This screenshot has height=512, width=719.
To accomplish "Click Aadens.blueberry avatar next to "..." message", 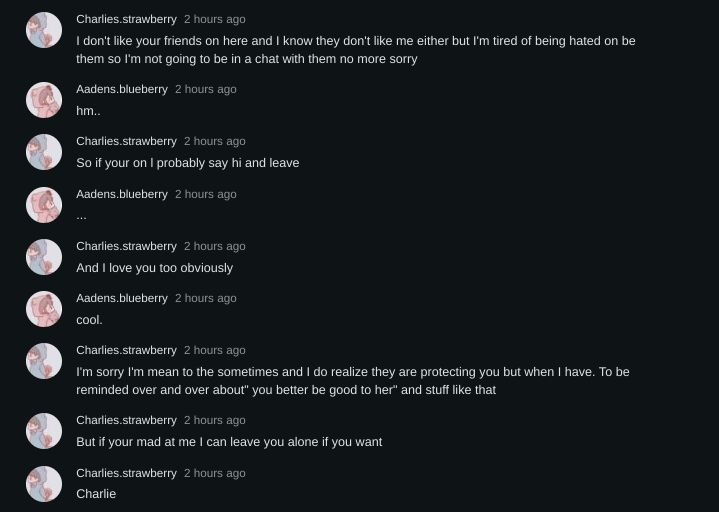I will [x=44, y=205].
